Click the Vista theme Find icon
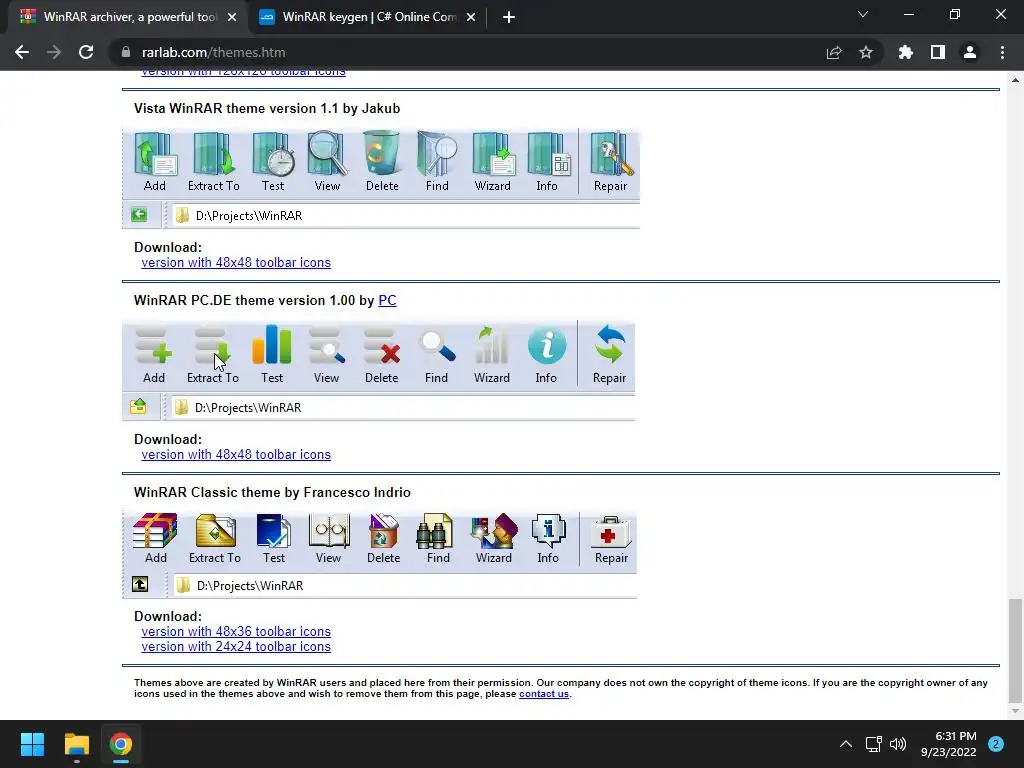Screen dimensions: 1024x768 pyautogui.click(x=437, y=154)
